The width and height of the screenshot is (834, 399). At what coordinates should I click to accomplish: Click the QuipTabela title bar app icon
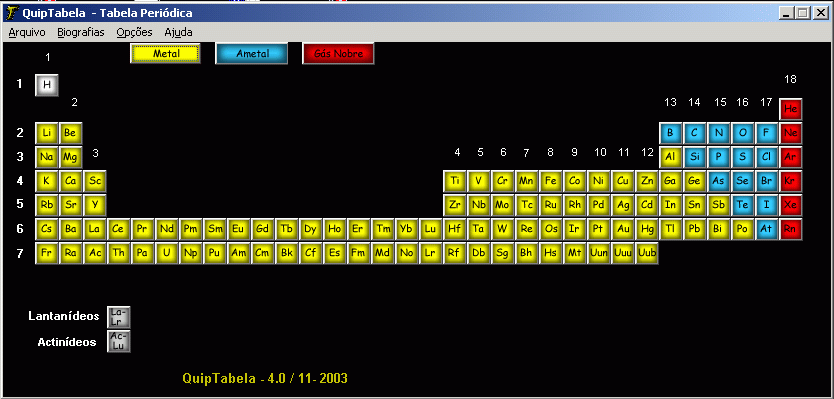(x=12, y=13)
